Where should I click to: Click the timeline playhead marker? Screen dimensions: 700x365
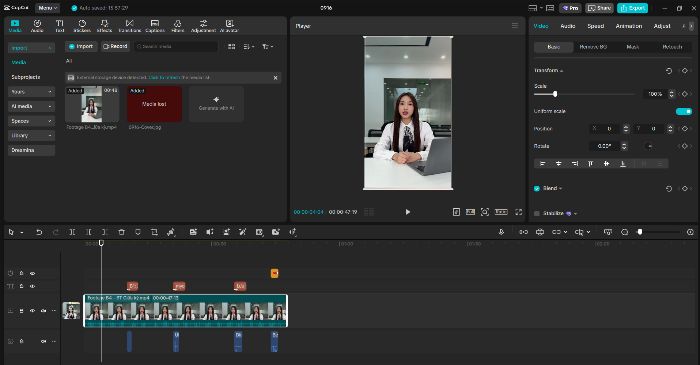(x=101, y=243)
